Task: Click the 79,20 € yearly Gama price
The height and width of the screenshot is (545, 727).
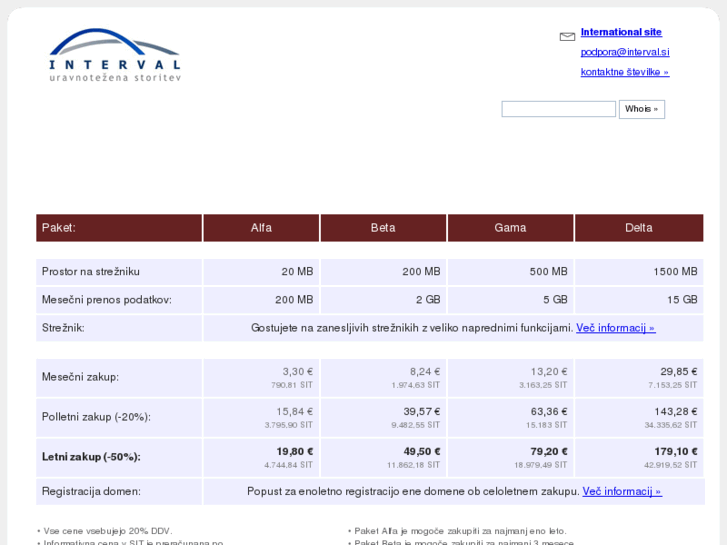Action: (x=549, y=451)
